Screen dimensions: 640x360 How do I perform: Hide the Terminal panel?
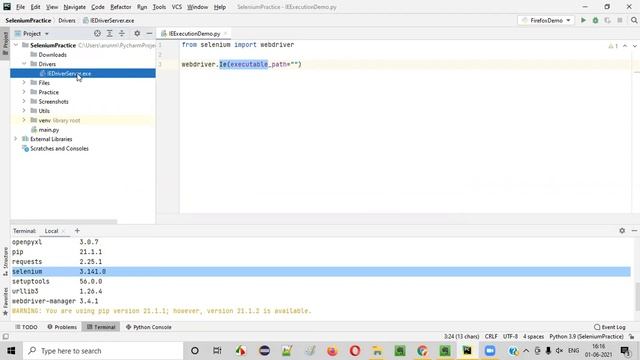point(634,231)
